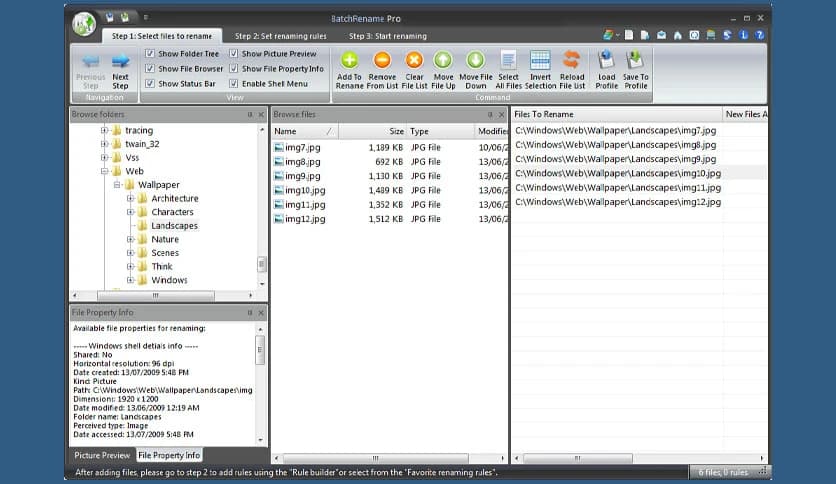
Task: Click the Remove From List orange minus icon
Action: (x=382, y=60)
